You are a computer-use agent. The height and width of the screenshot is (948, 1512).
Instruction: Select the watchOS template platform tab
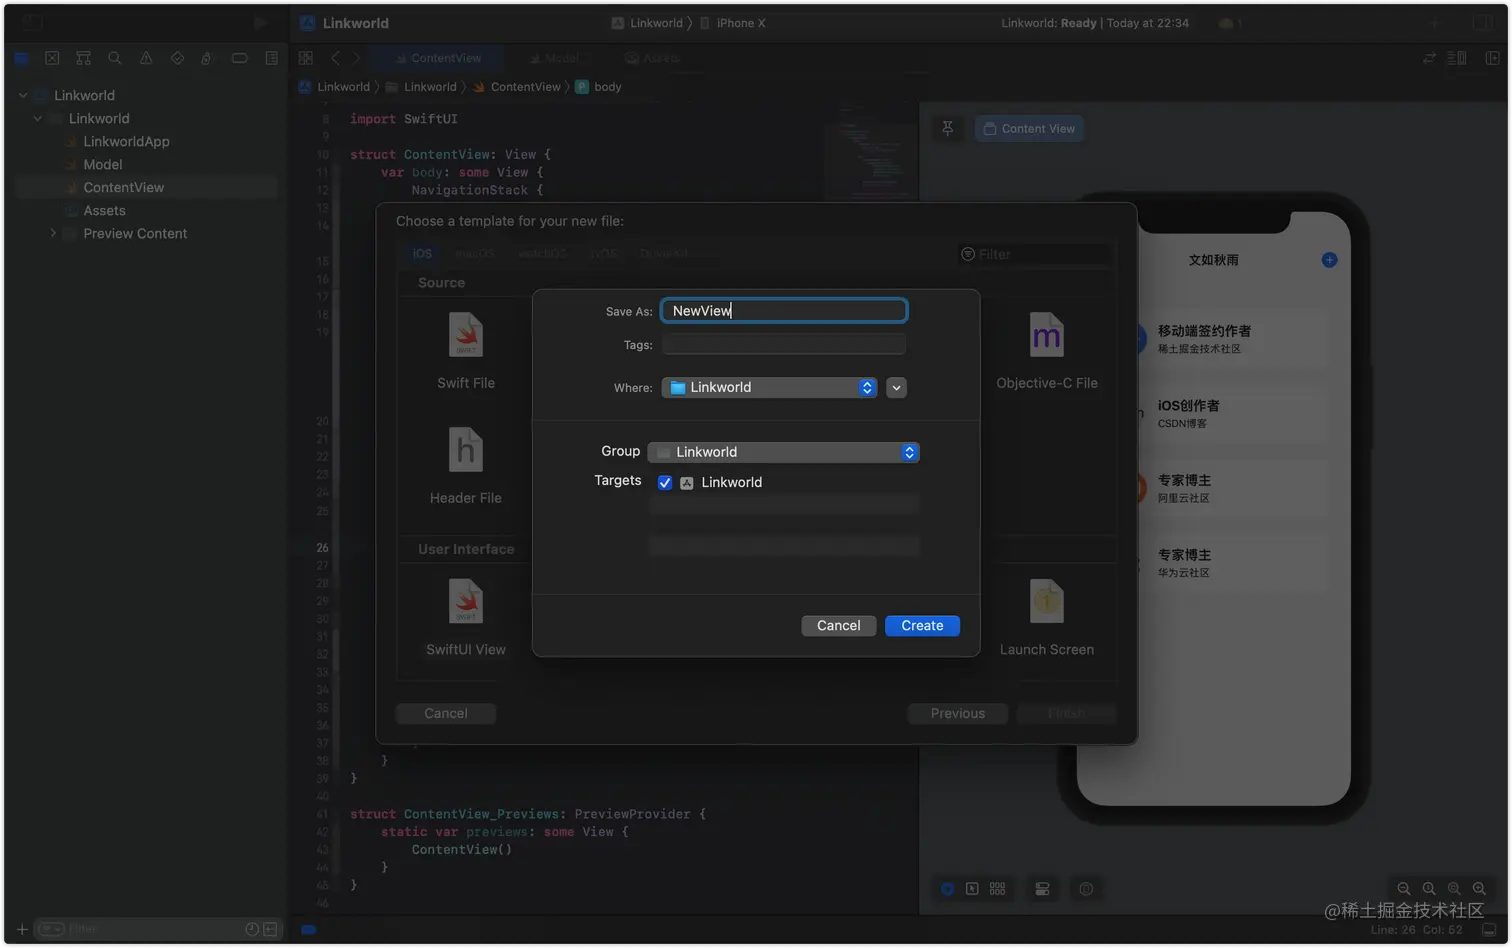(x=542, y=254)
